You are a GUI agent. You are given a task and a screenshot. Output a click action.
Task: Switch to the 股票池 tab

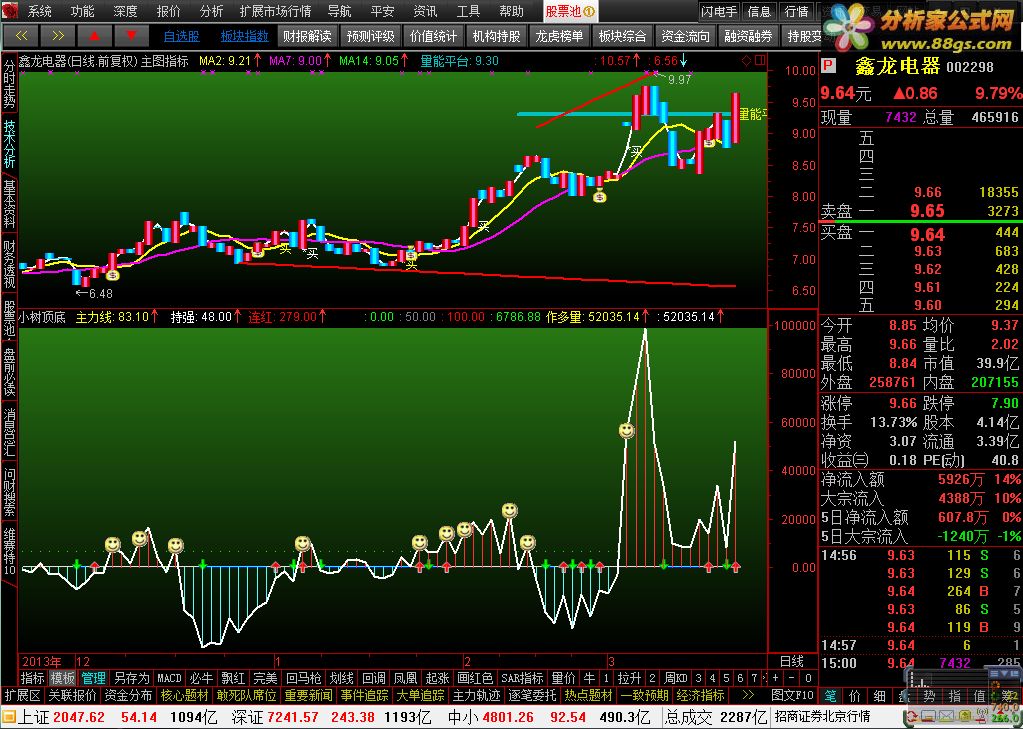click(570, 11)
